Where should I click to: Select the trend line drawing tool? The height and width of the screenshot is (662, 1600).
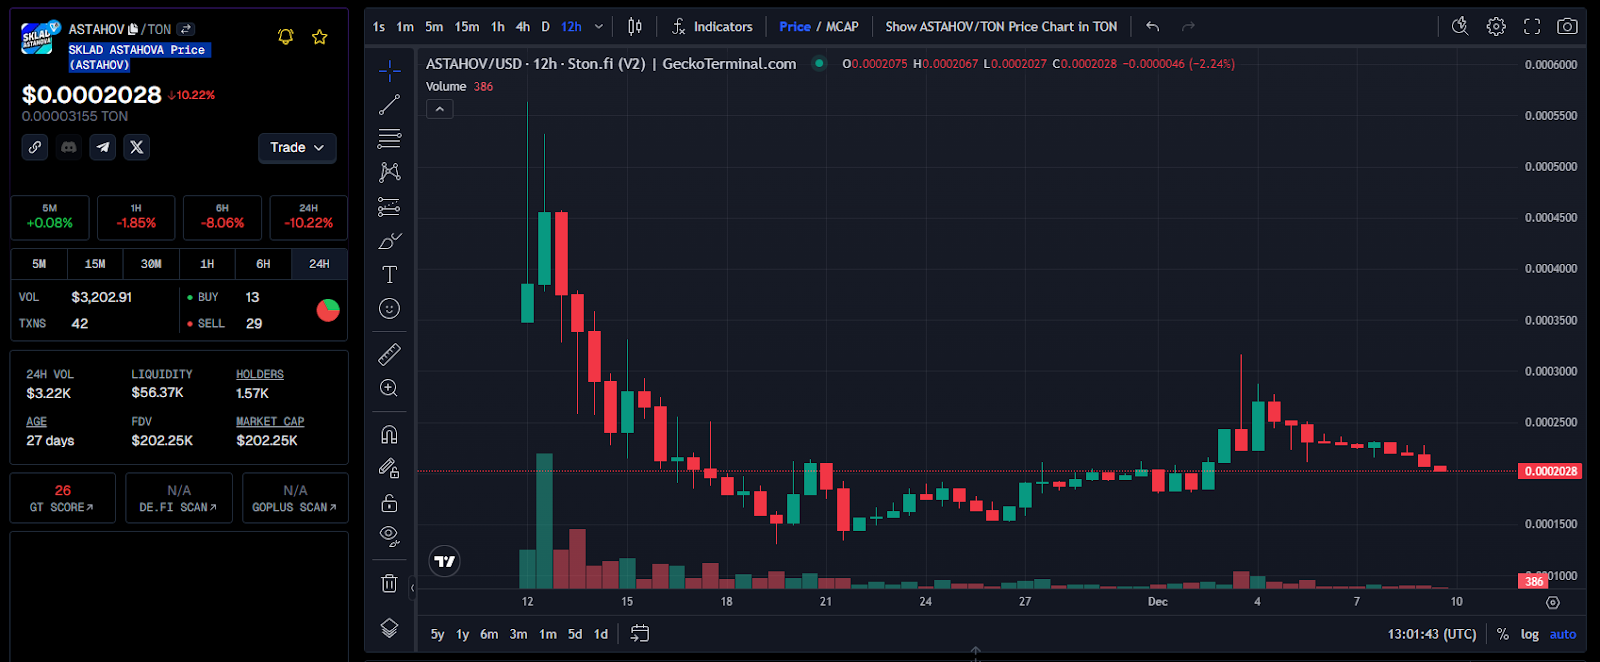390,104
